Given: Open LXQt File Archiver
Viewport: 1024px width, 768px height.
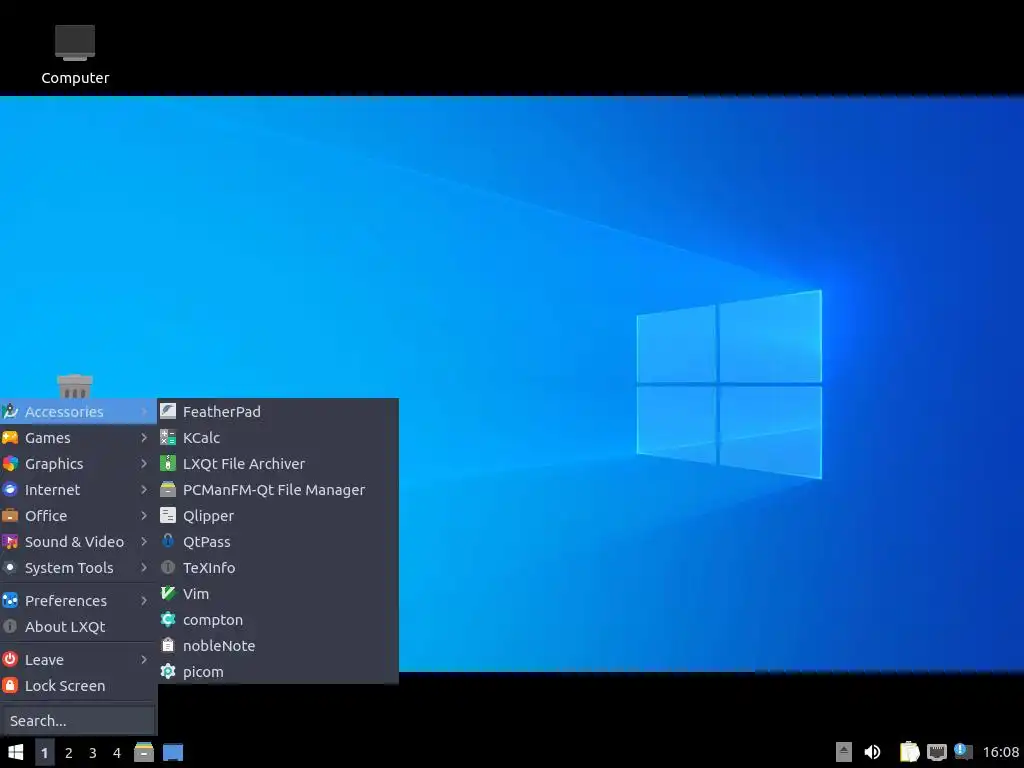Looking at the screenshot, I should click(x=278, y=464).
